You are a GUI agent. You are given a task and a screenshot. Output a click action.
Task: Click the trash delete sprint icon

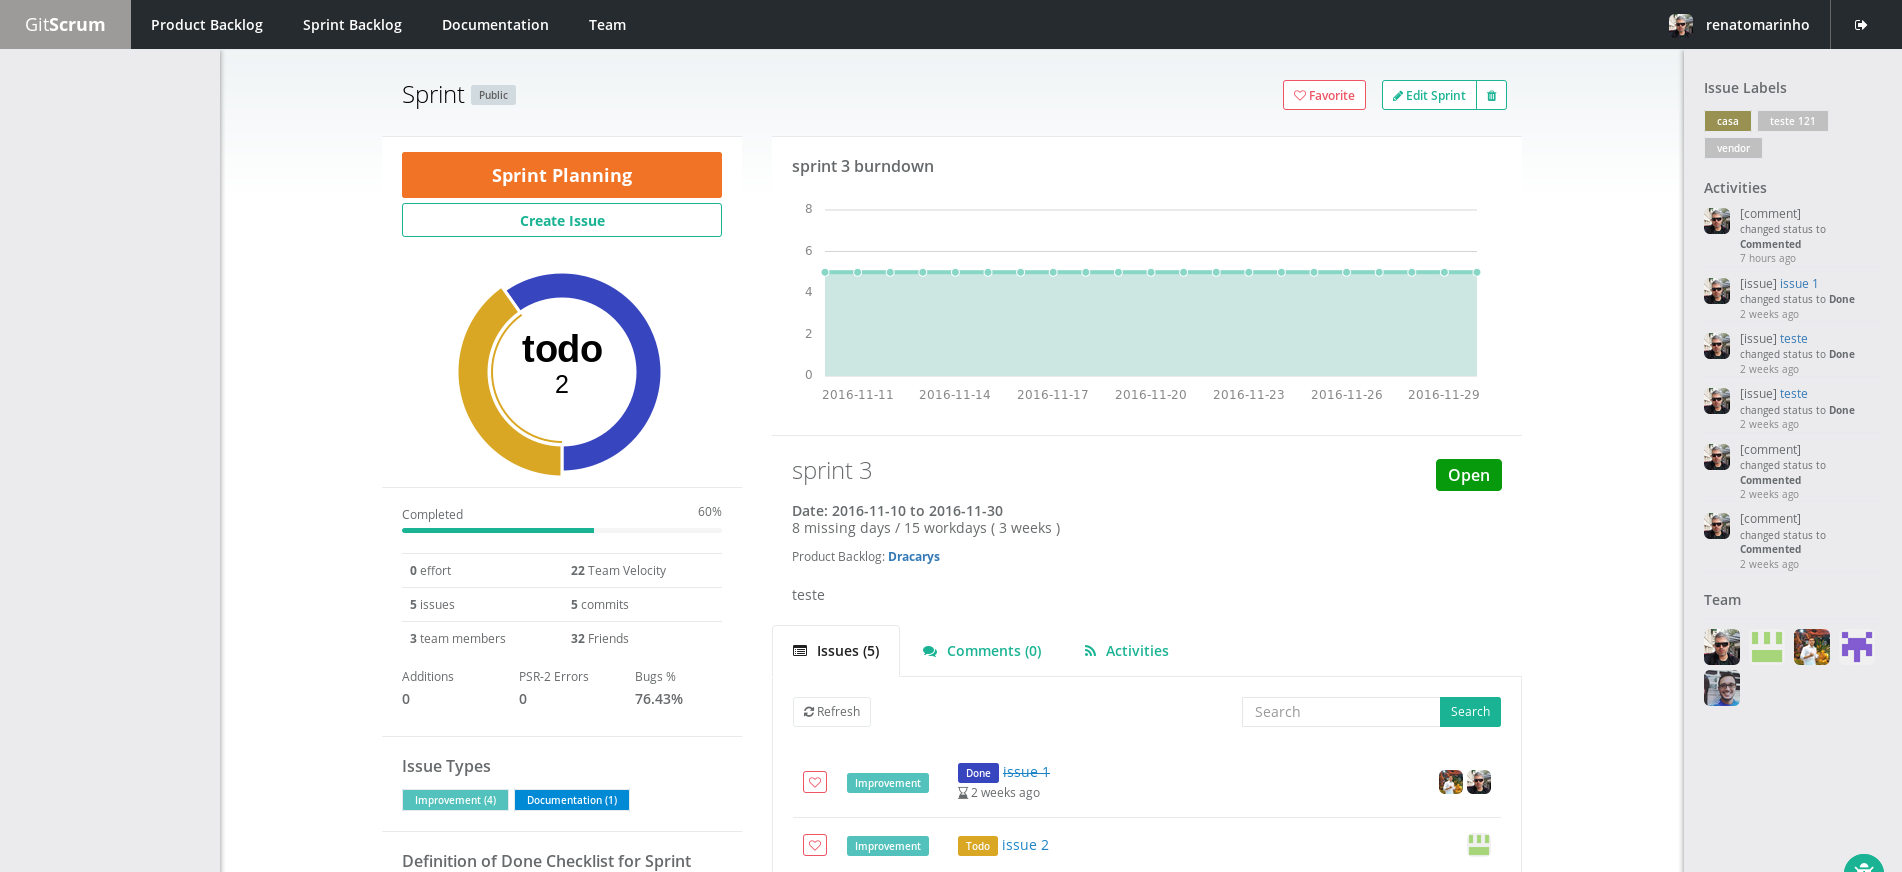(x=1491, y=95)
